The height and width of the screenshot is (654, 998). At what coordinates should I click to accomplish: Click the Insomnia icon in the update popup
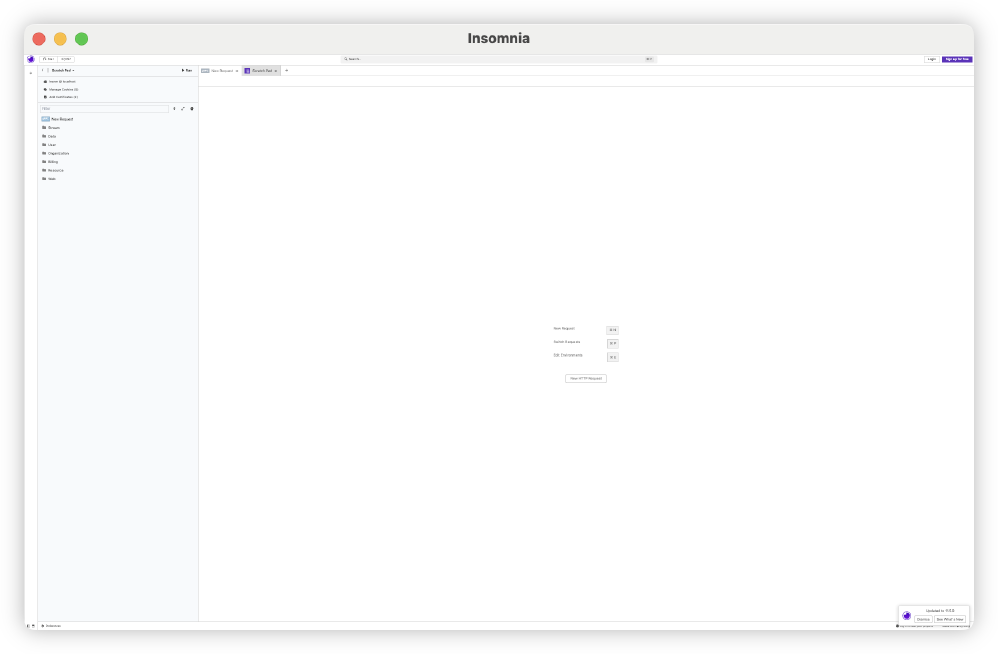point(906,615)
